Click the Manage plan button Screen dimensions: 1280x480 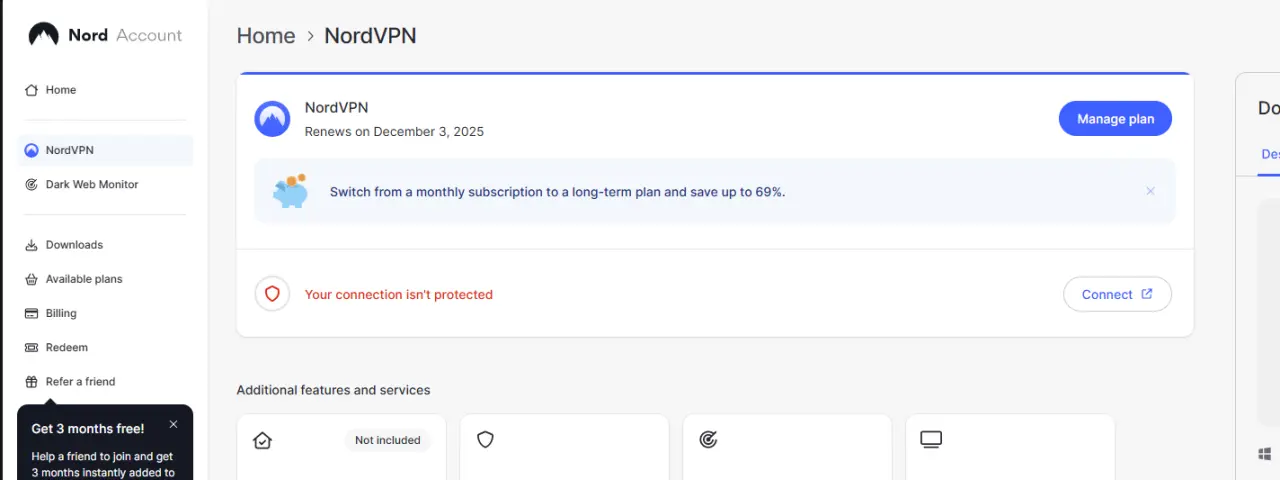[1115, 119]
